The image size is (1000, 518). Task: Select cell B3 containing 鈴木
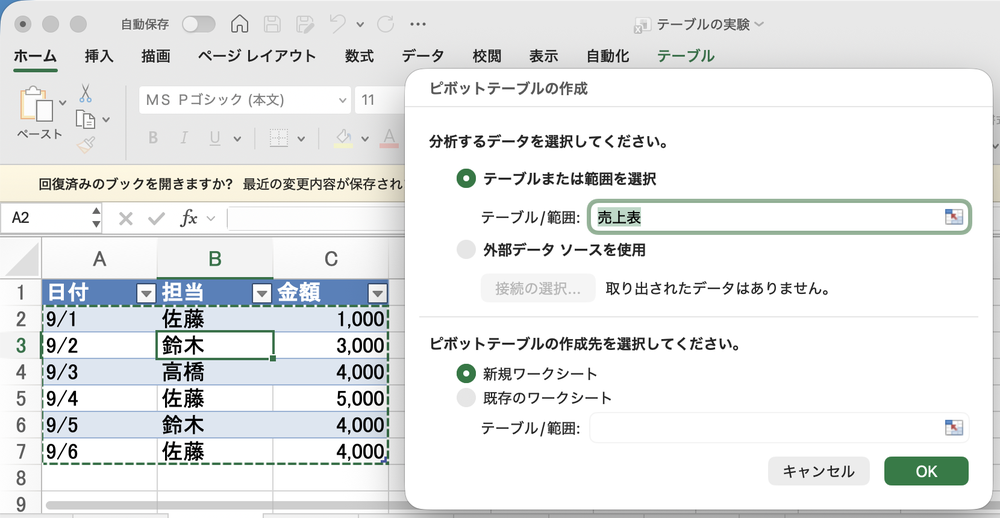click(x=215, y=345)
